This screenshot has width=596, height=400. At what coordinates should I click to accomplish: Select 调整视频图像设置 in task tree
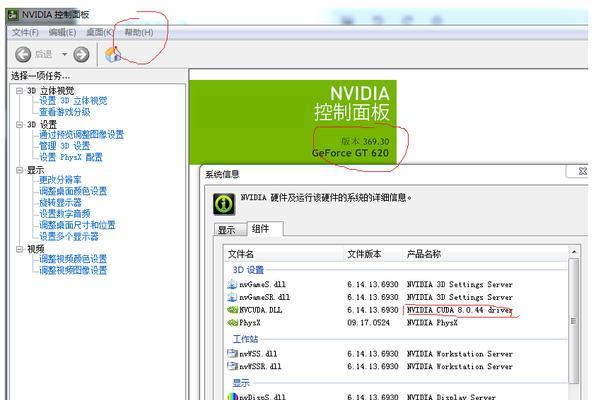click(x=73, y=270)
